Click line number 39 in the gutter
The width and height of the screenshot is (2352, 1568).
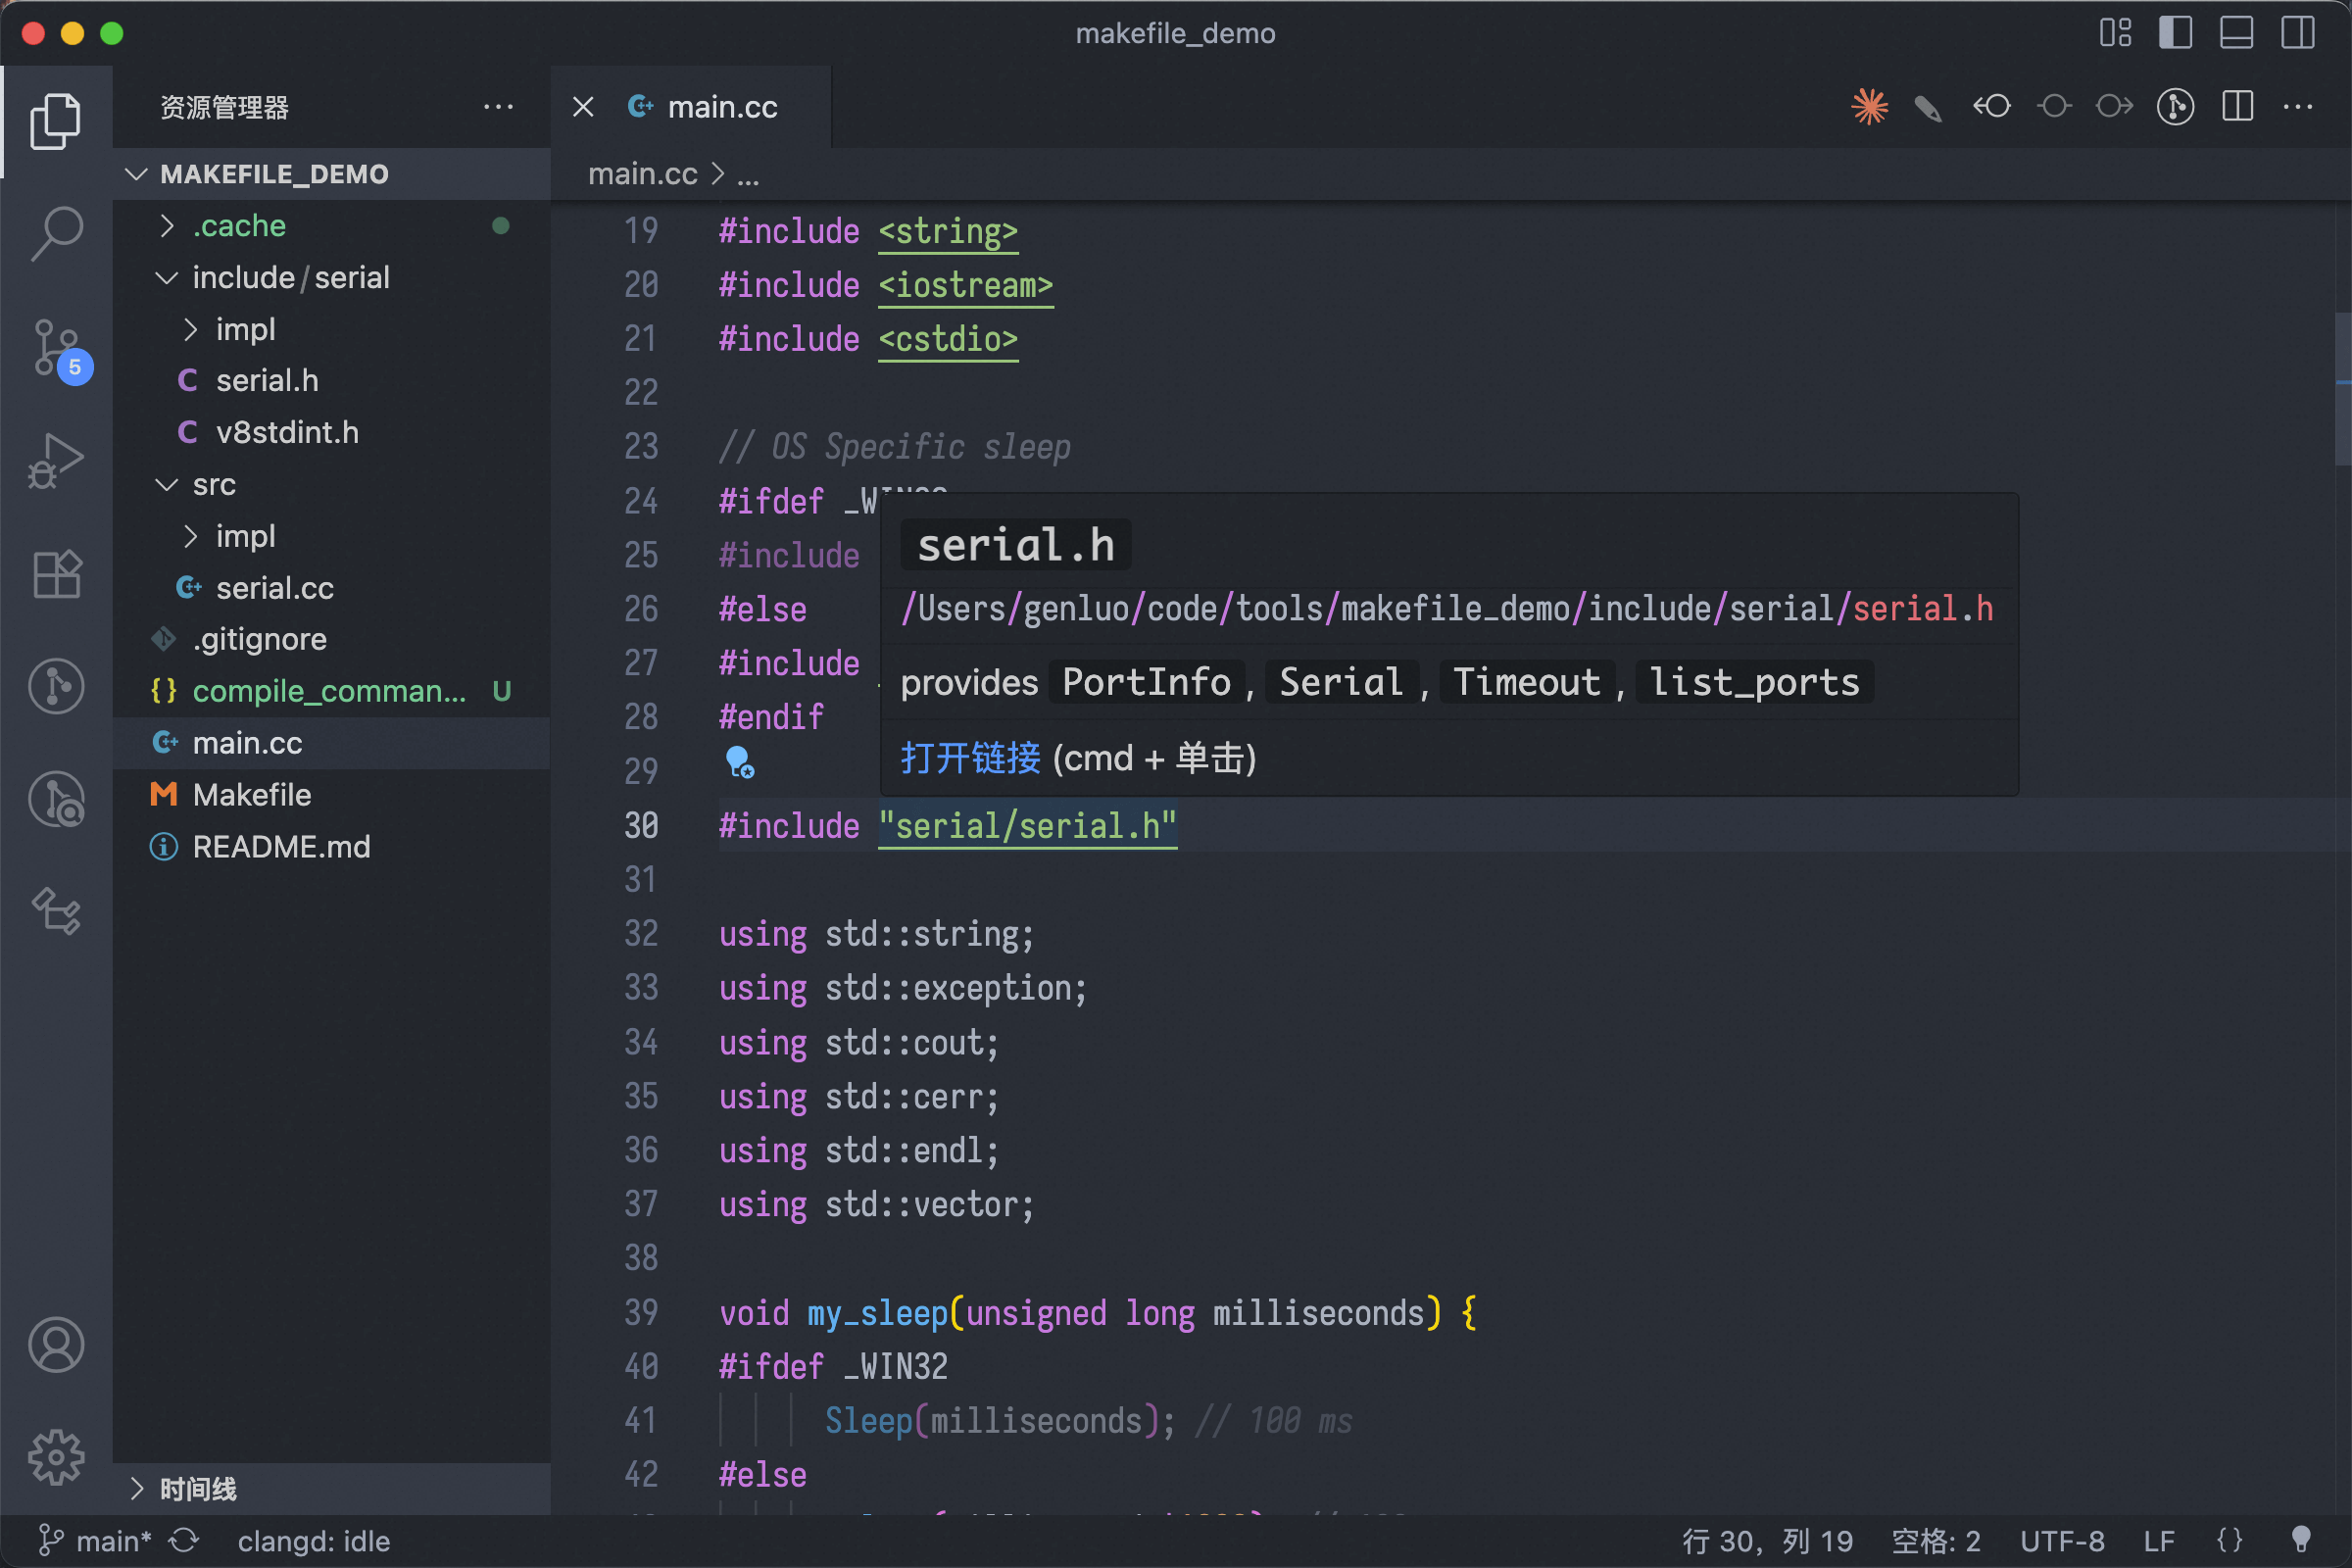641,1312
